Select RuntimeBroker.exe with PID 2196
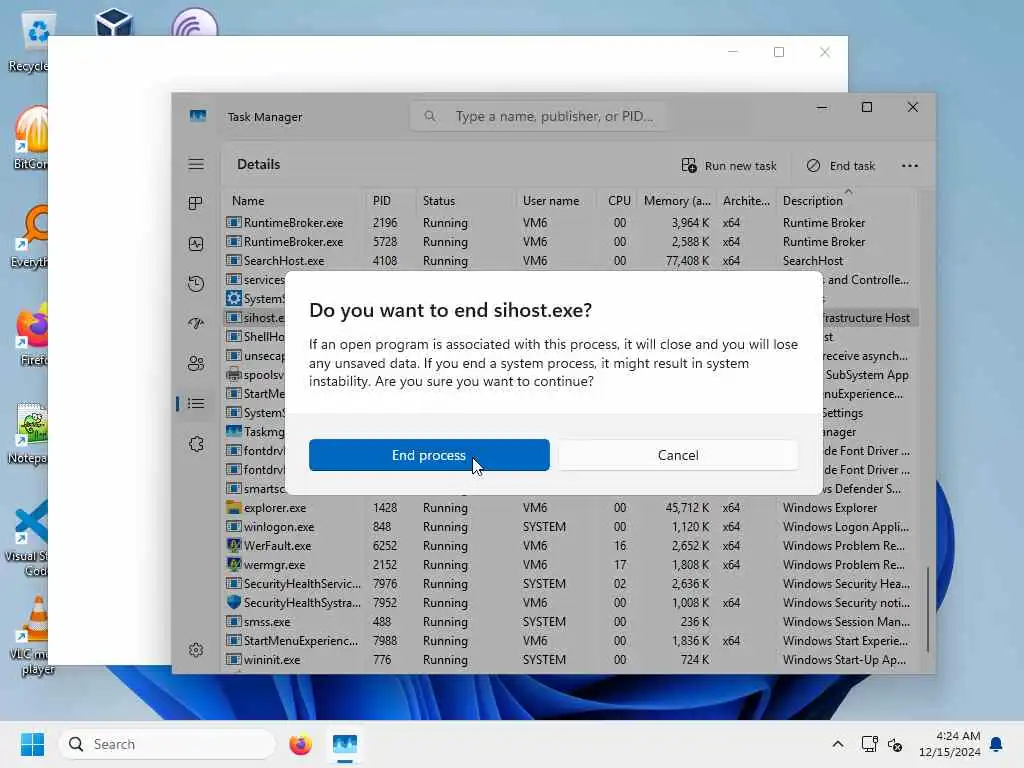This screenshot has height=768, width=1024. pos(571,223)
